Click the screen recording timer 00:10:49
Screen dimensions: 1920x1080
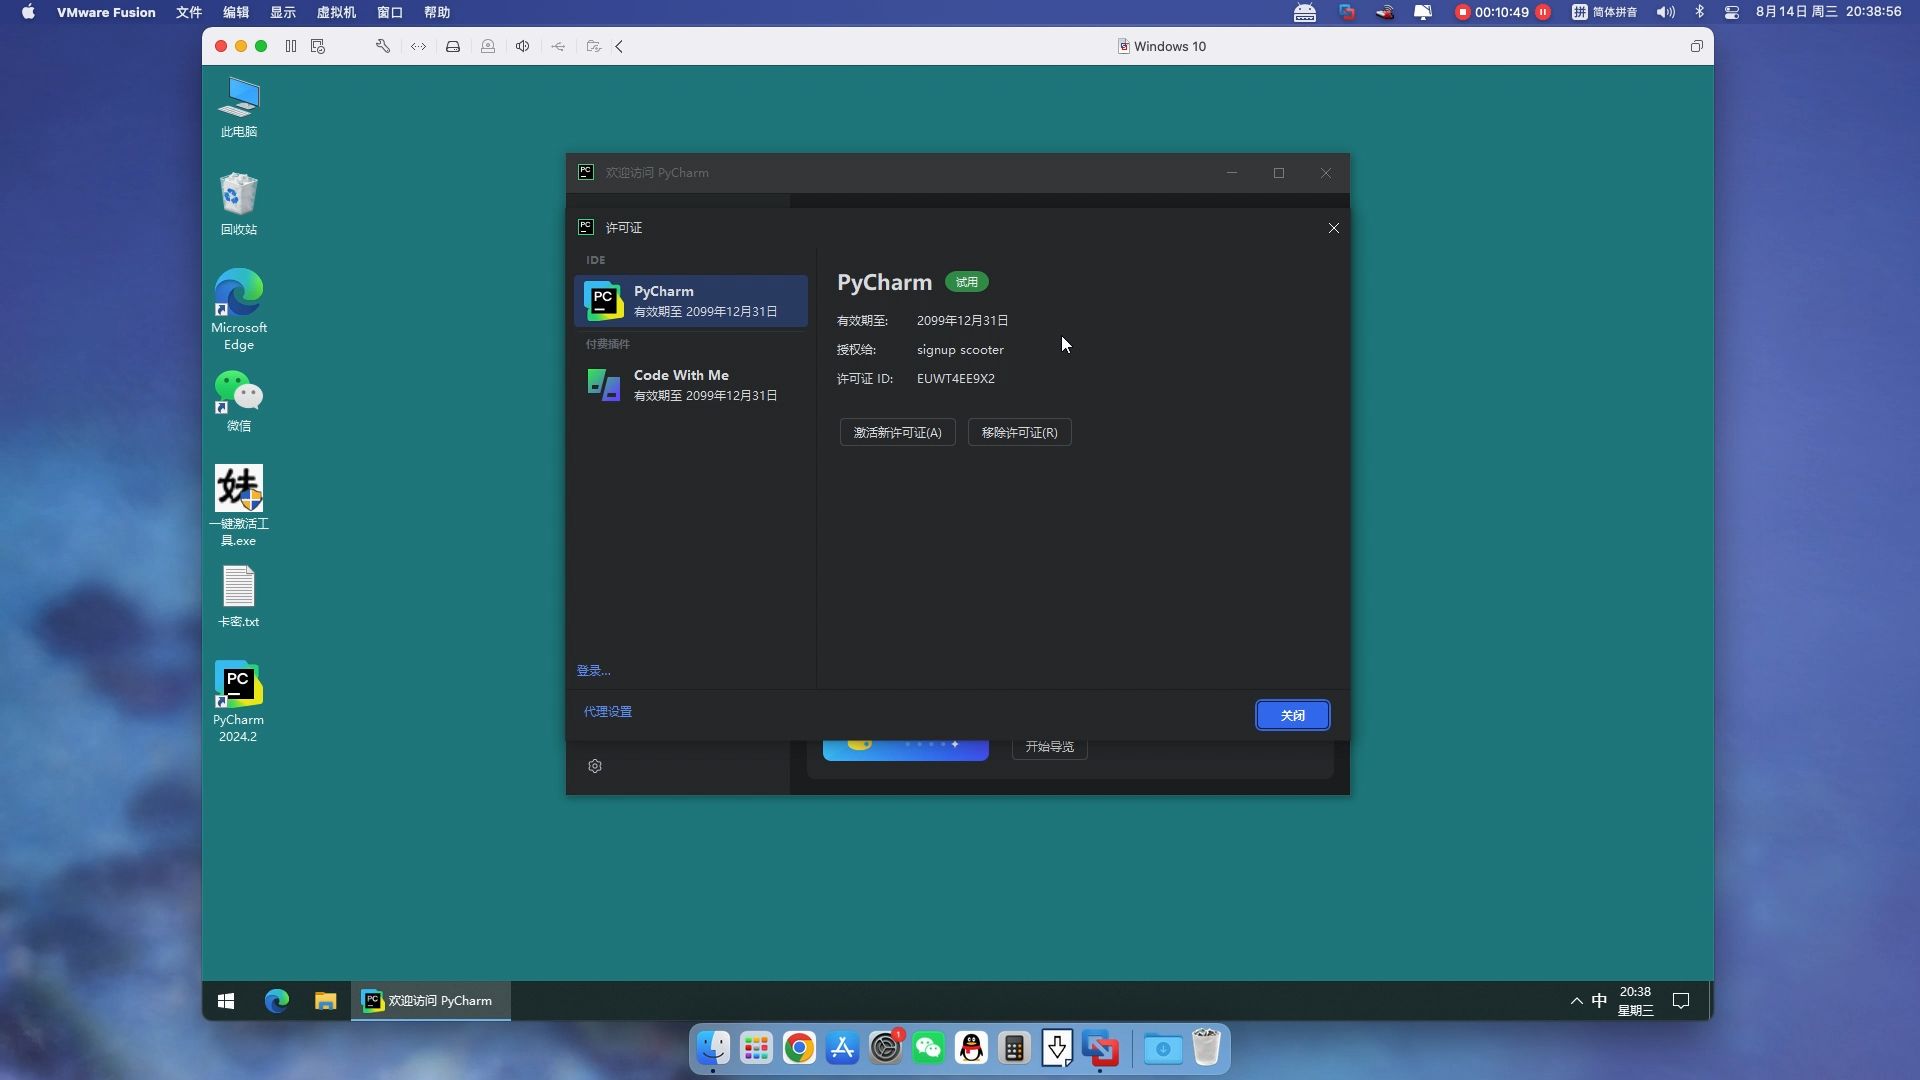1502,12
